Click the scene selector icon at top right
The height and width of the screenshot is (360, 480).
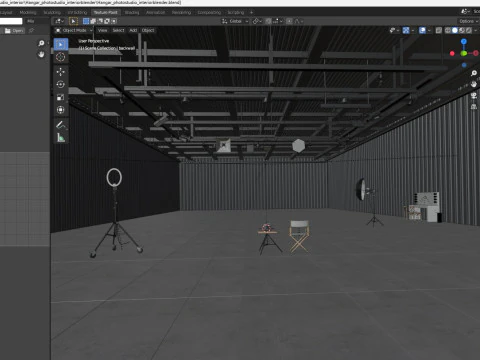pos(465,12)
